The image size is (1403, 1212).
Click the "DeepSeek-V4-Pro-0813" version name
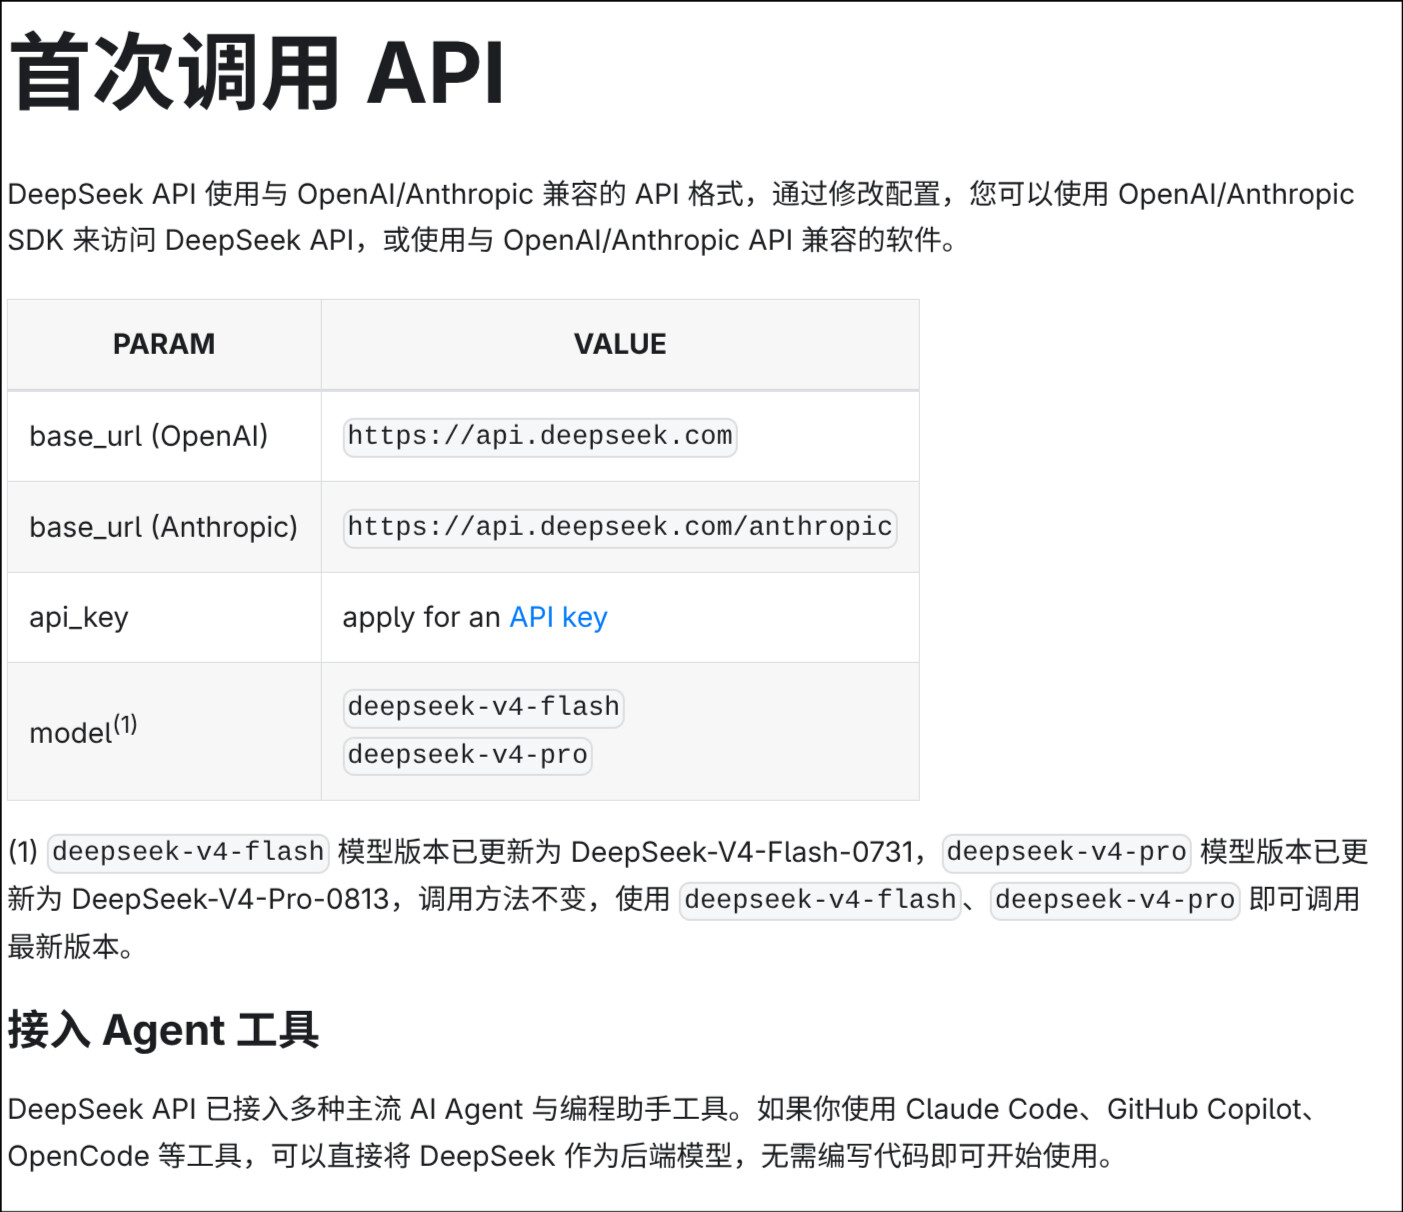(x=230, y=899)
